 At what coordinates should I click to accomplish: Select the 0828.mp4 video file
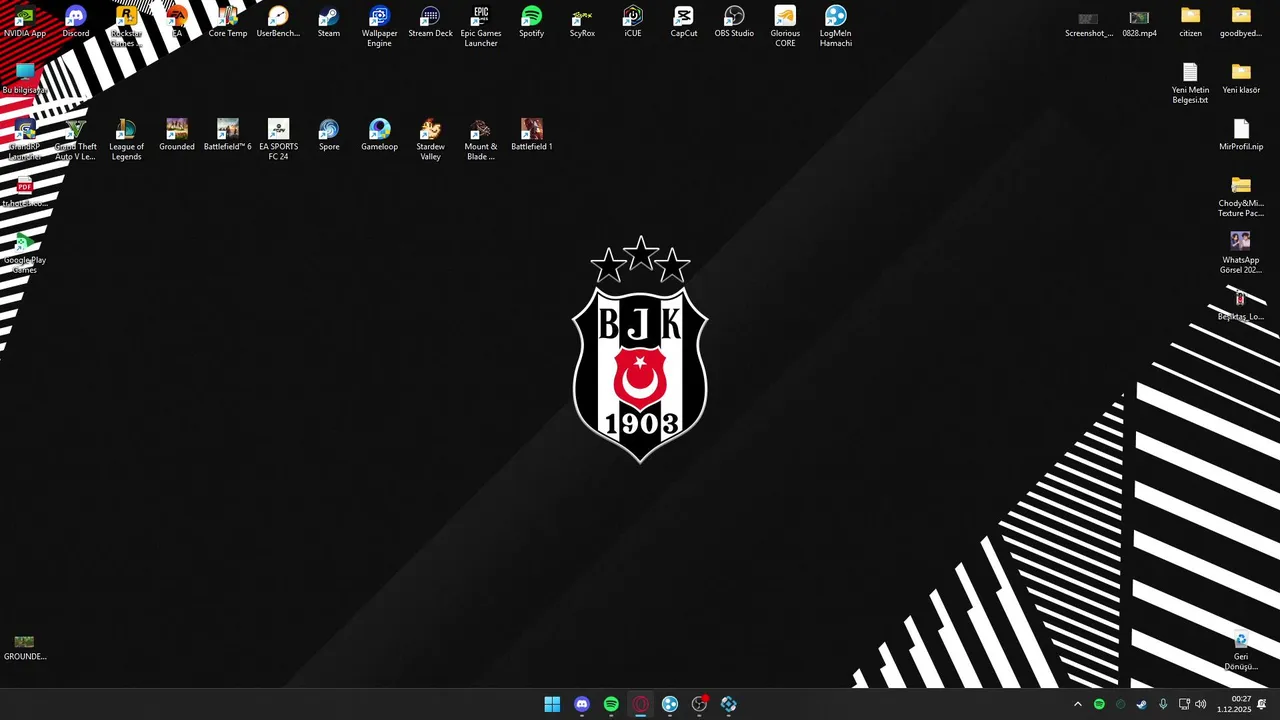[1139, 22]
